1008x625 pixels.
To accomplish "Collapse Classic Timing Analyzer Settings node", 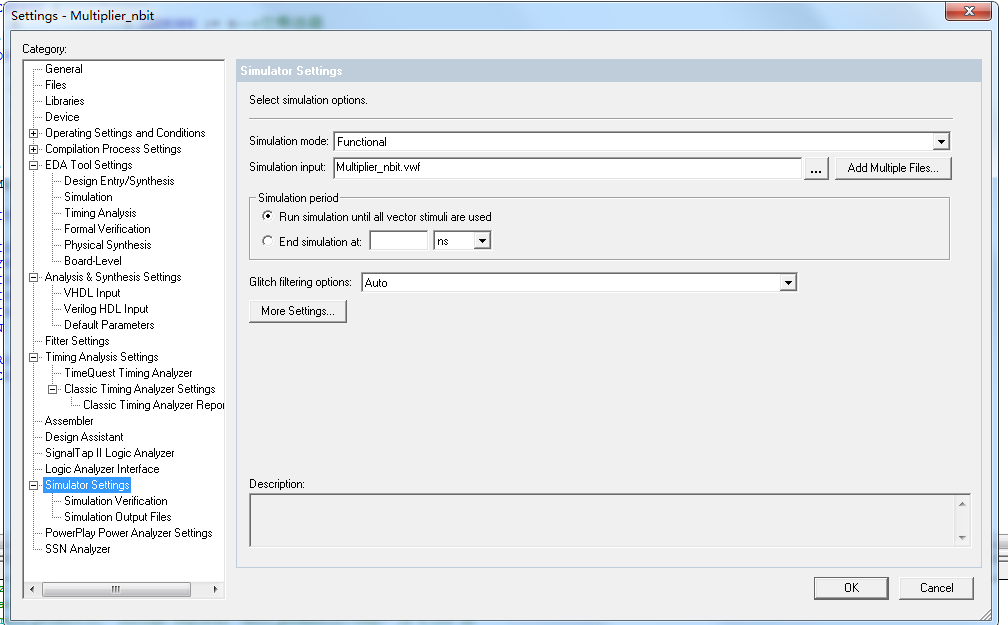I will [53, 389].
